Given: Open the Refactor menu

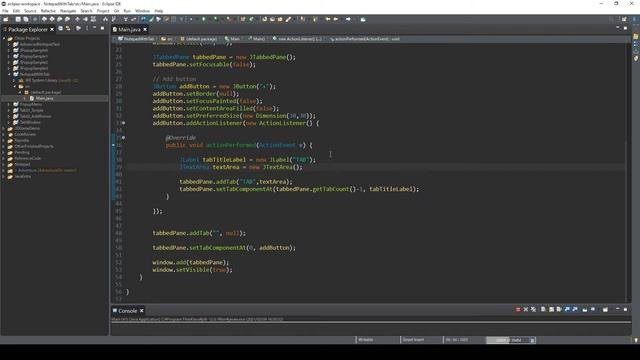Looking at the screenshot, I should tap(48, 11).
